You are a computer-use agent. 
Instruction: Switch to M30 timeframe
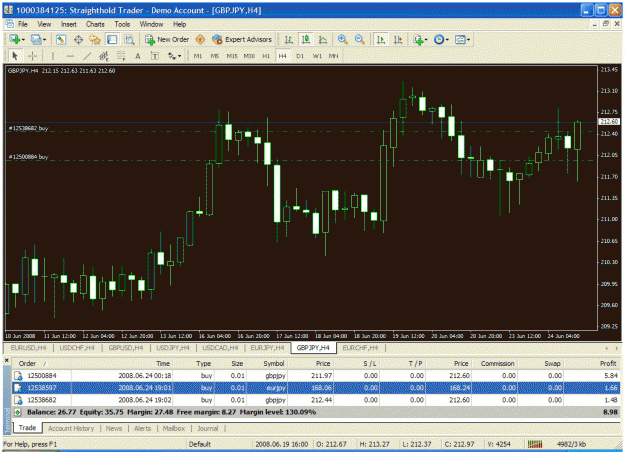249,56
